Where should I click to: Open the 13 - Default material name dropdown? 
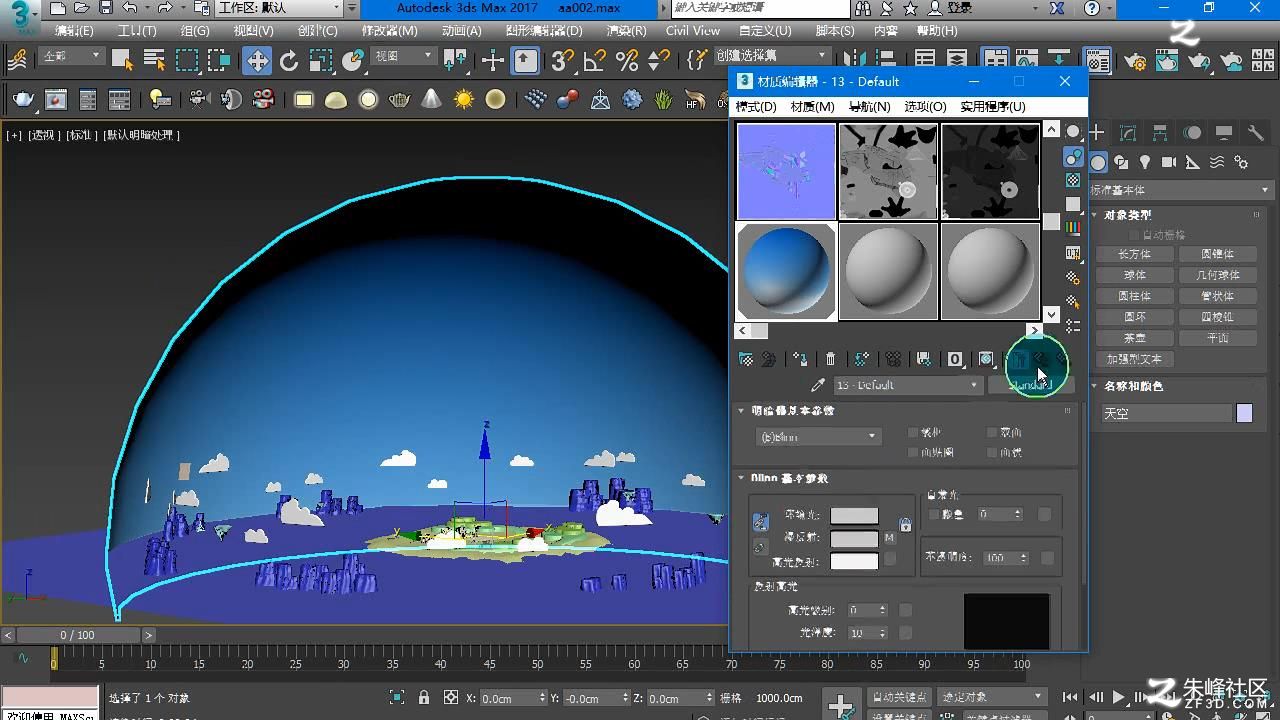pos(907,385)
